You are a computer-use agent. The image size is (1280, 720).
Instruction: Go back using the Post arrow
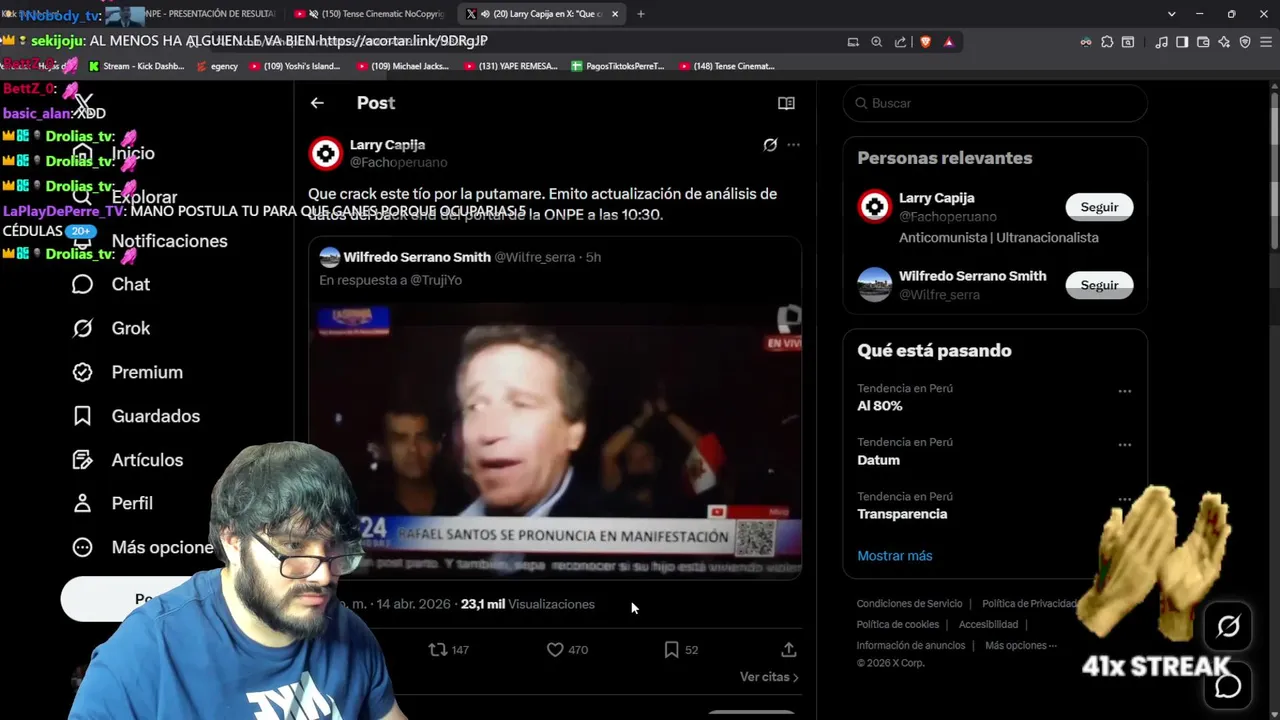tap(317, 103)
